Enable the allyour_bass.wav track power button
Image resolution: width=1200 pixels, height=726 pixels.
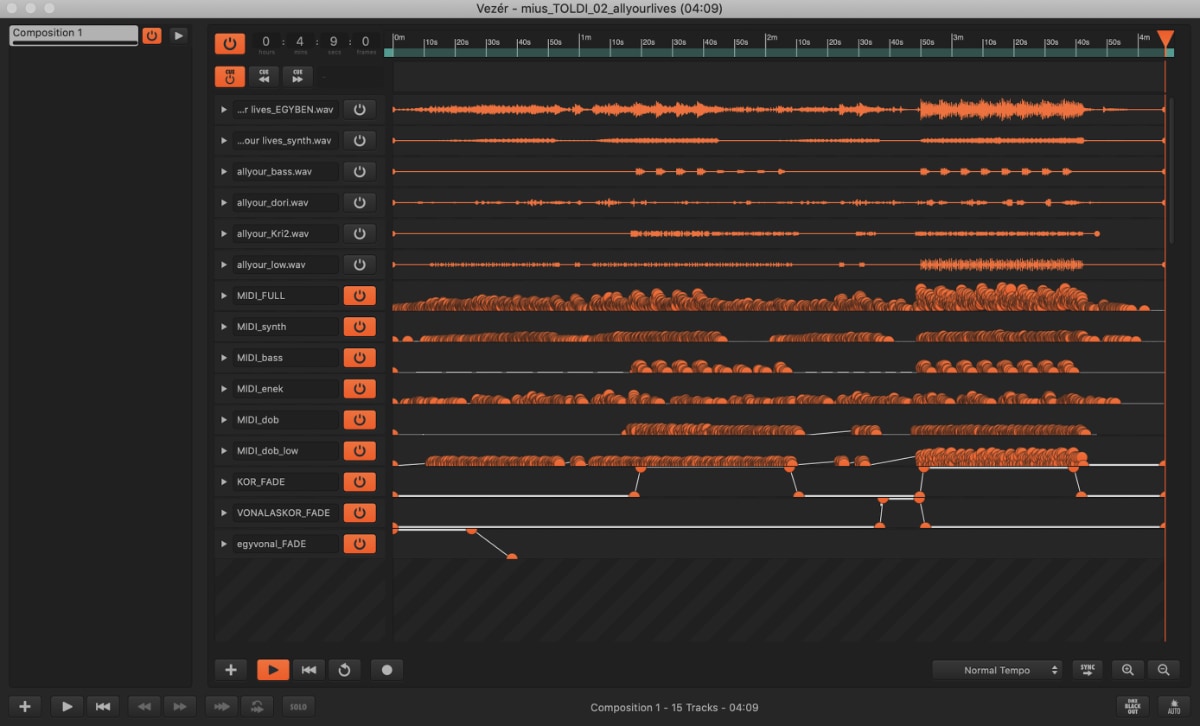click(x=359, y=171)
